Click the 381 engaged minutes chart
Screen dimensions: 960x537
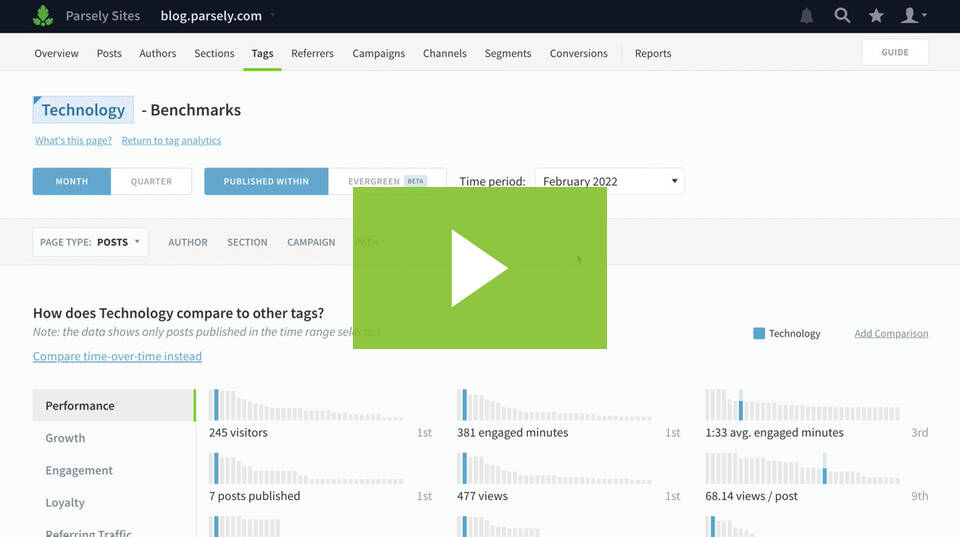coord(554,405)
